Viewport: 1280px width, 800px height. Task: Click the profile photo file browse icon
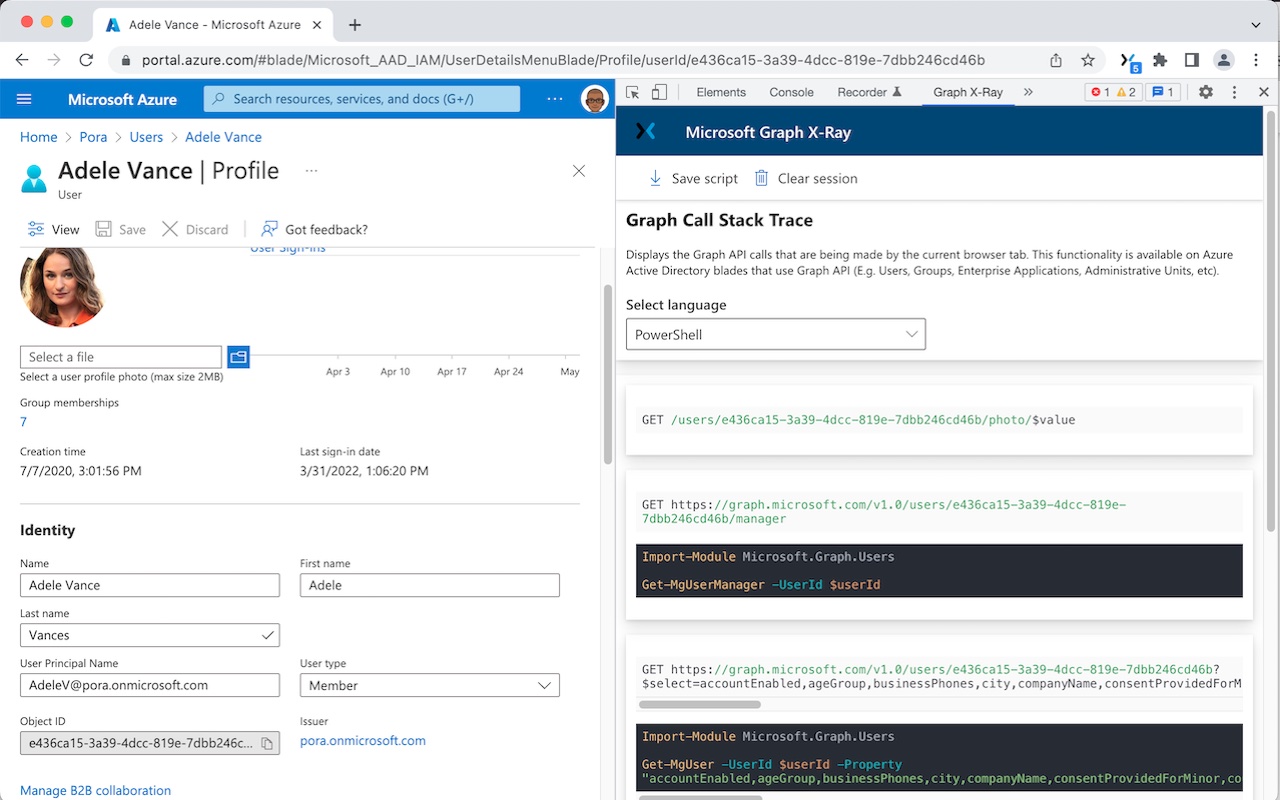pos(238,357)
